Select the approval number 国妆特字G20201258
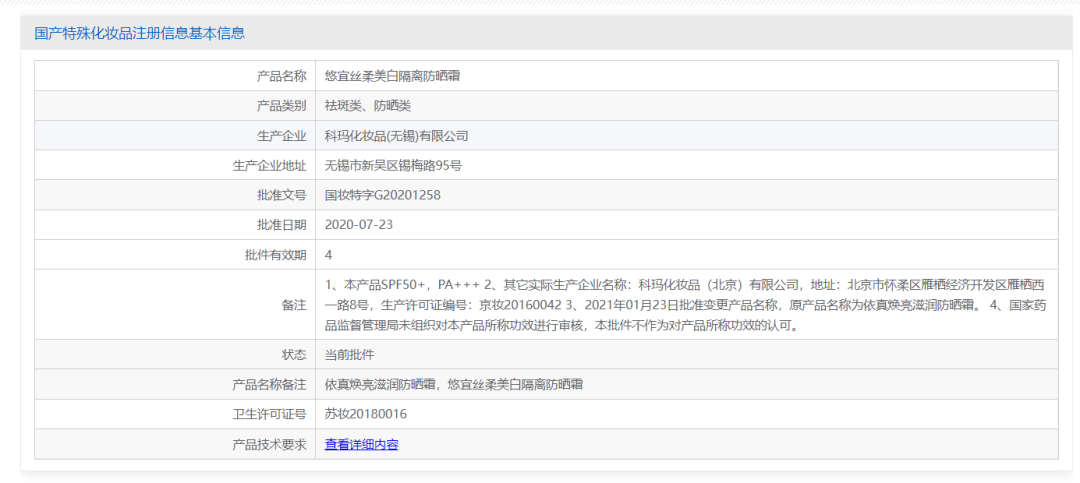The image size is (1080, 483). [x=382, y=195]
